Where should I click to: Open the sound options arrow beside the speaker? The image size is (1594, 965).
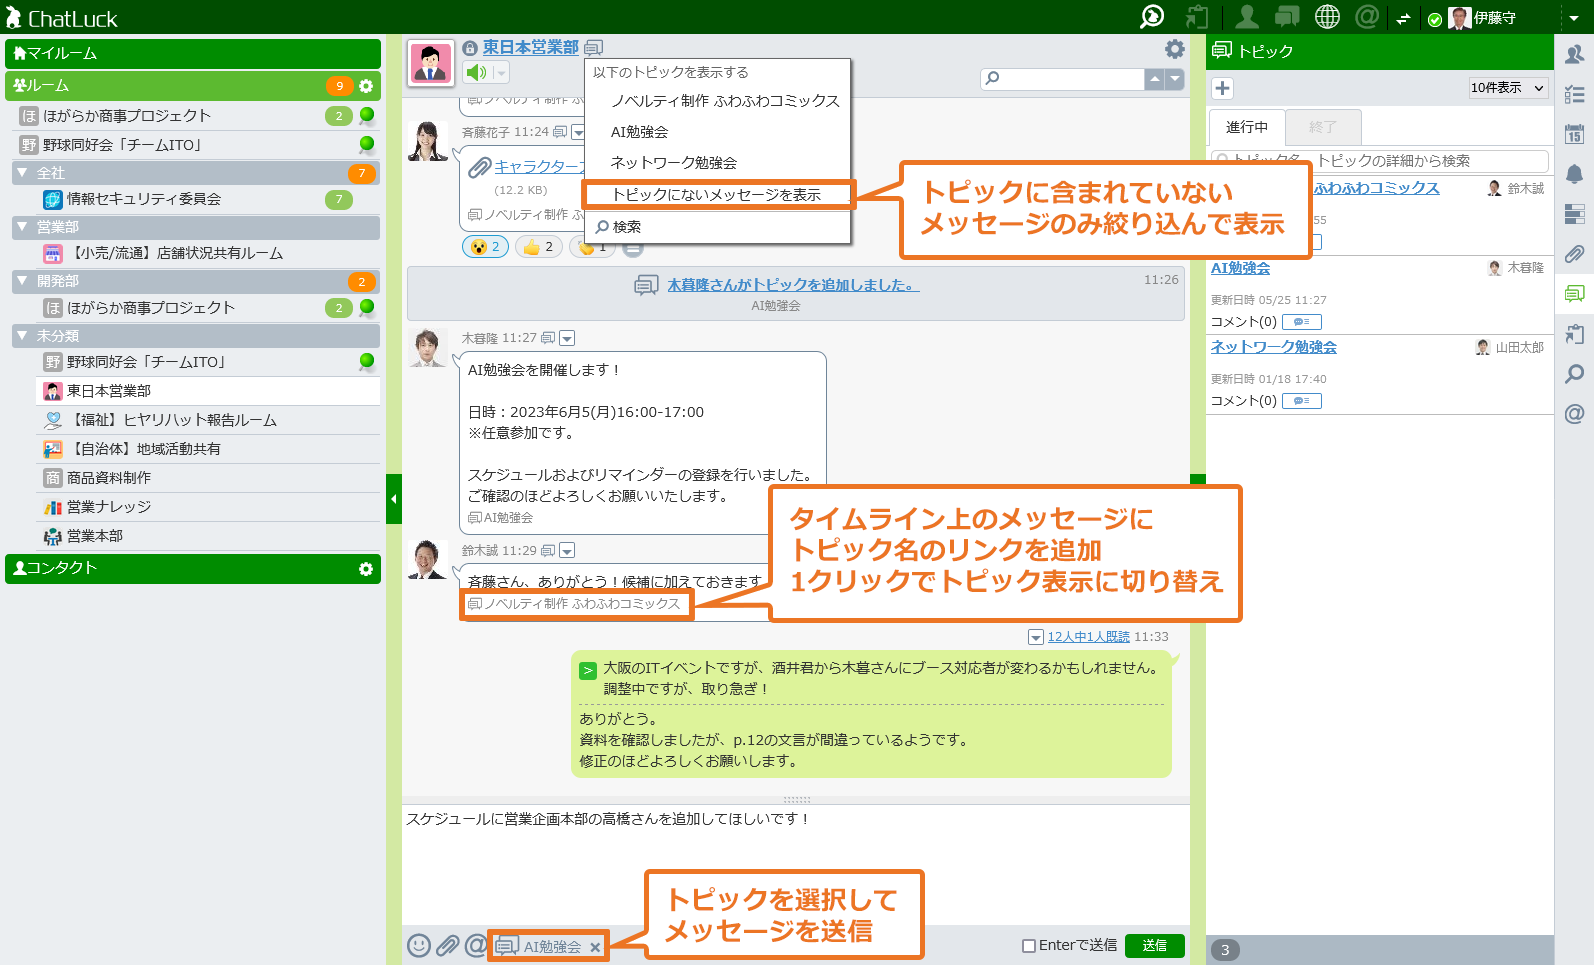click(x=501, y=72)
